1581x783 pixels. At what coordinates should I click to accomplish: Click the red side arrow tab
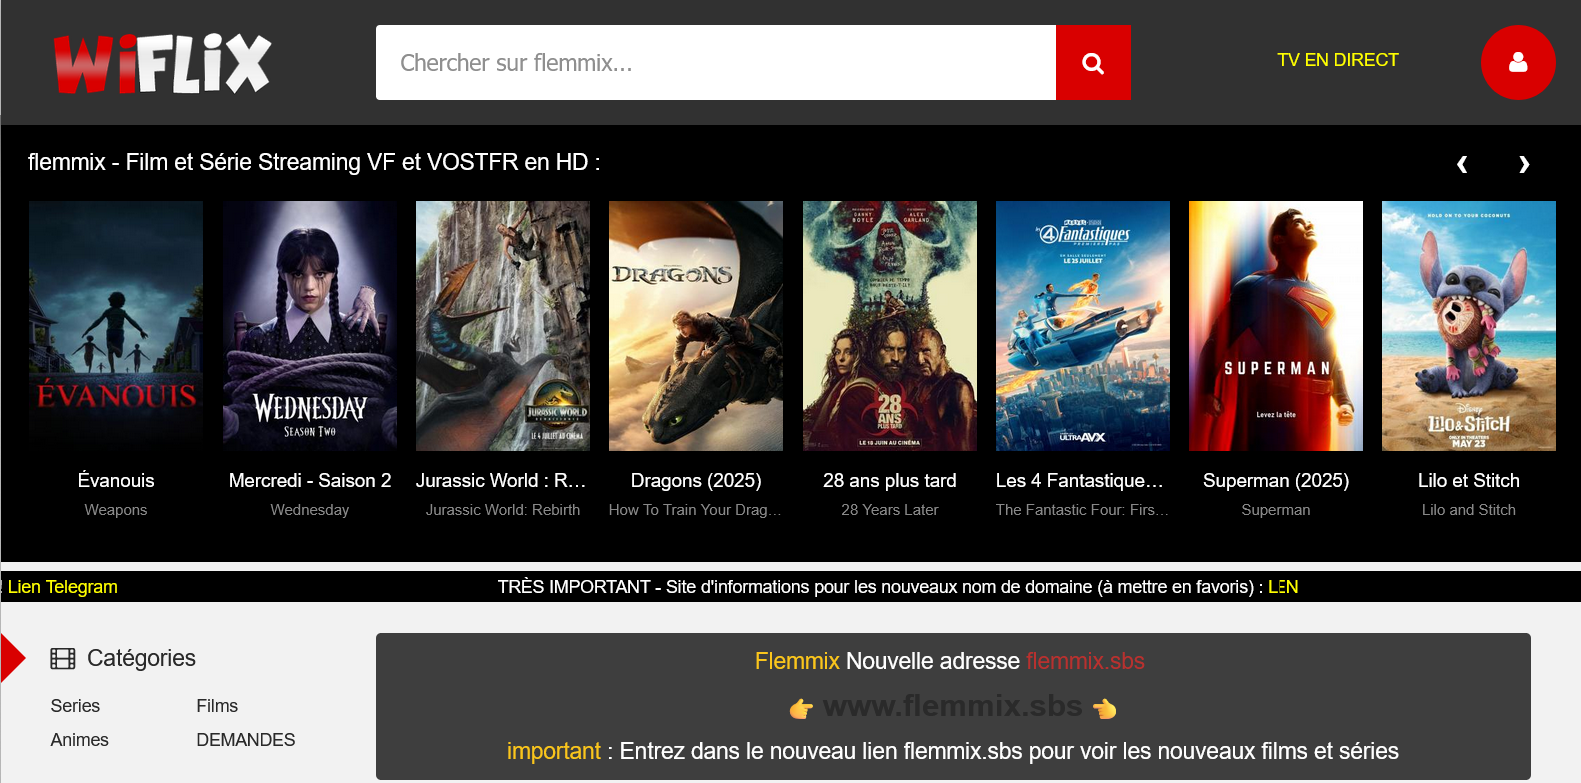13,658
